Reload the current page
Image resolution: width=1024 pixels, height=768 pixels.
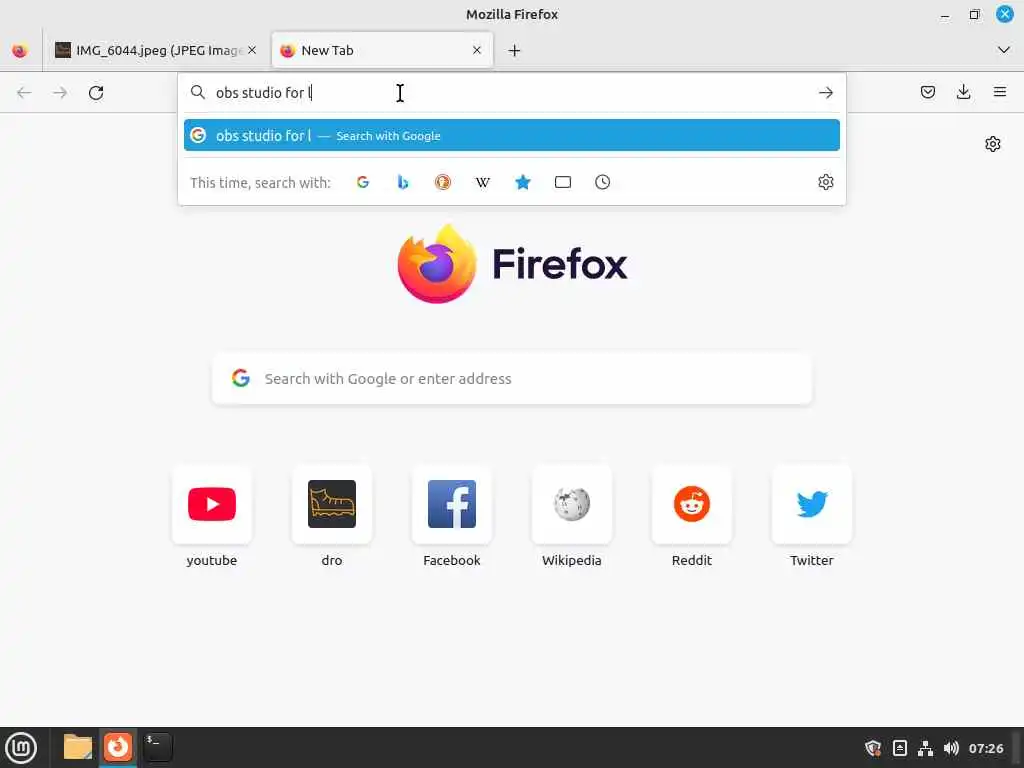[x=96, y=93]
